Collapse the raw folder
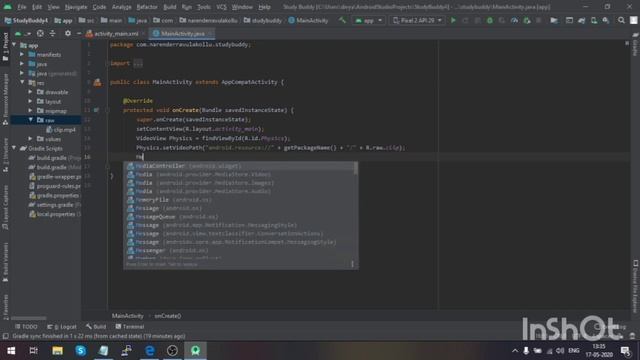Screen dimensions: 640x360 [x=31, y=120]
